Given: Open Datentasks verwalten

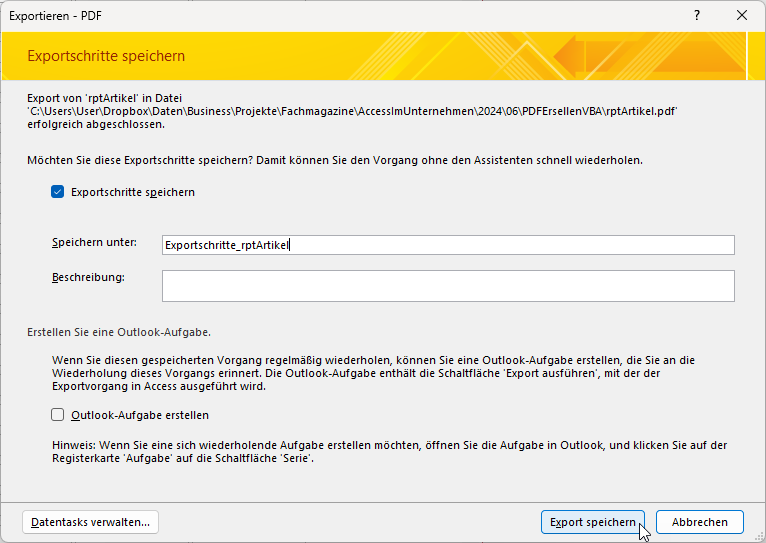Looking at the screenshot, I should 90,522.
